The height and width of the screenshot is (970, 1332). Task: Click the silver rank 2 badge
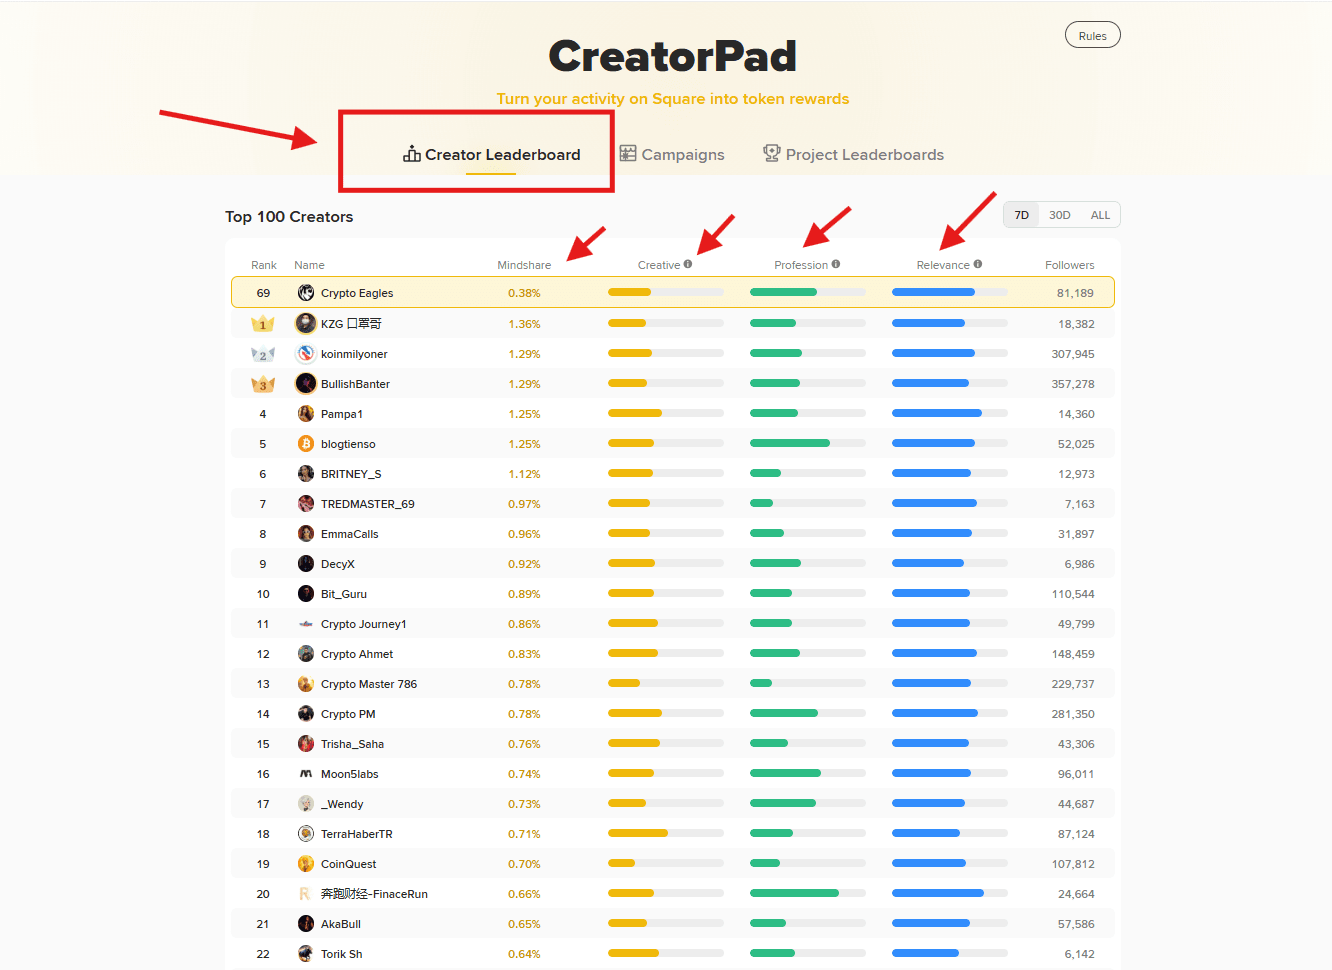[x=263, y=354]
